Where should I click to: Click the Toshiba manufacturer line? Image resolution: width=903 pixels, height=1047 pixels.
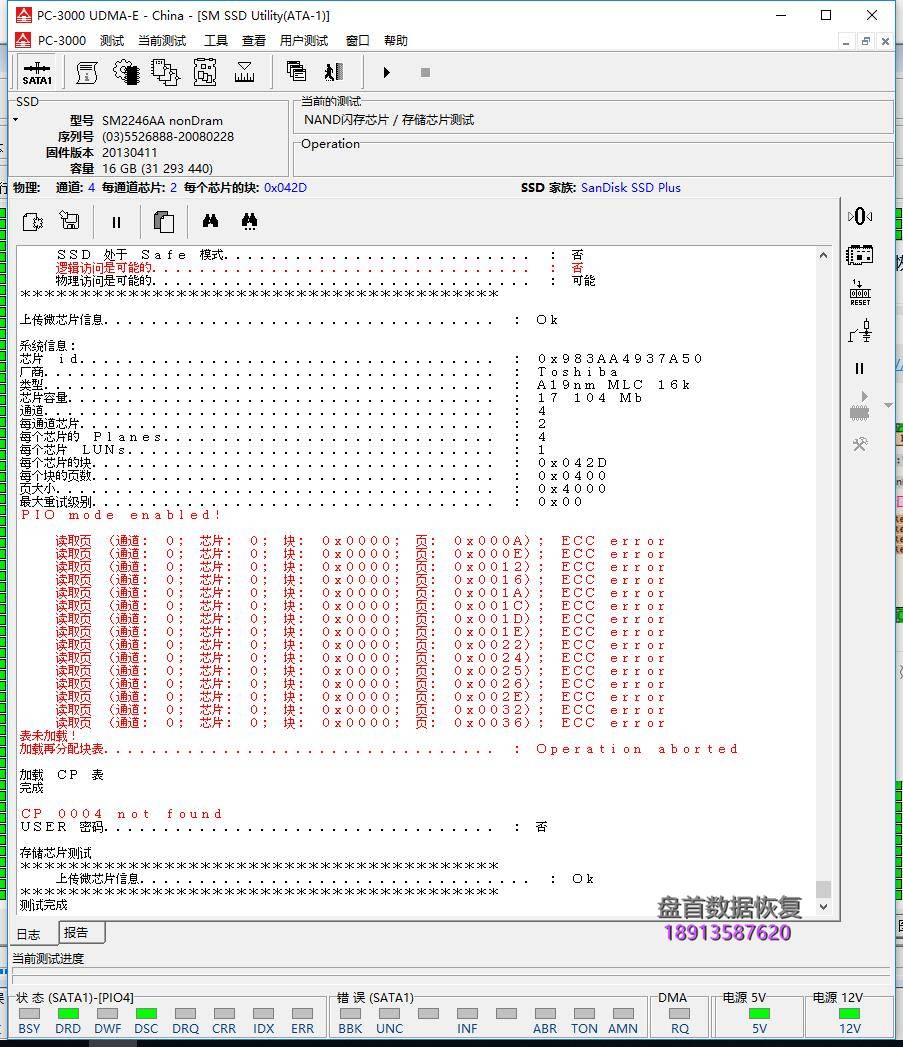coord(319,372)
